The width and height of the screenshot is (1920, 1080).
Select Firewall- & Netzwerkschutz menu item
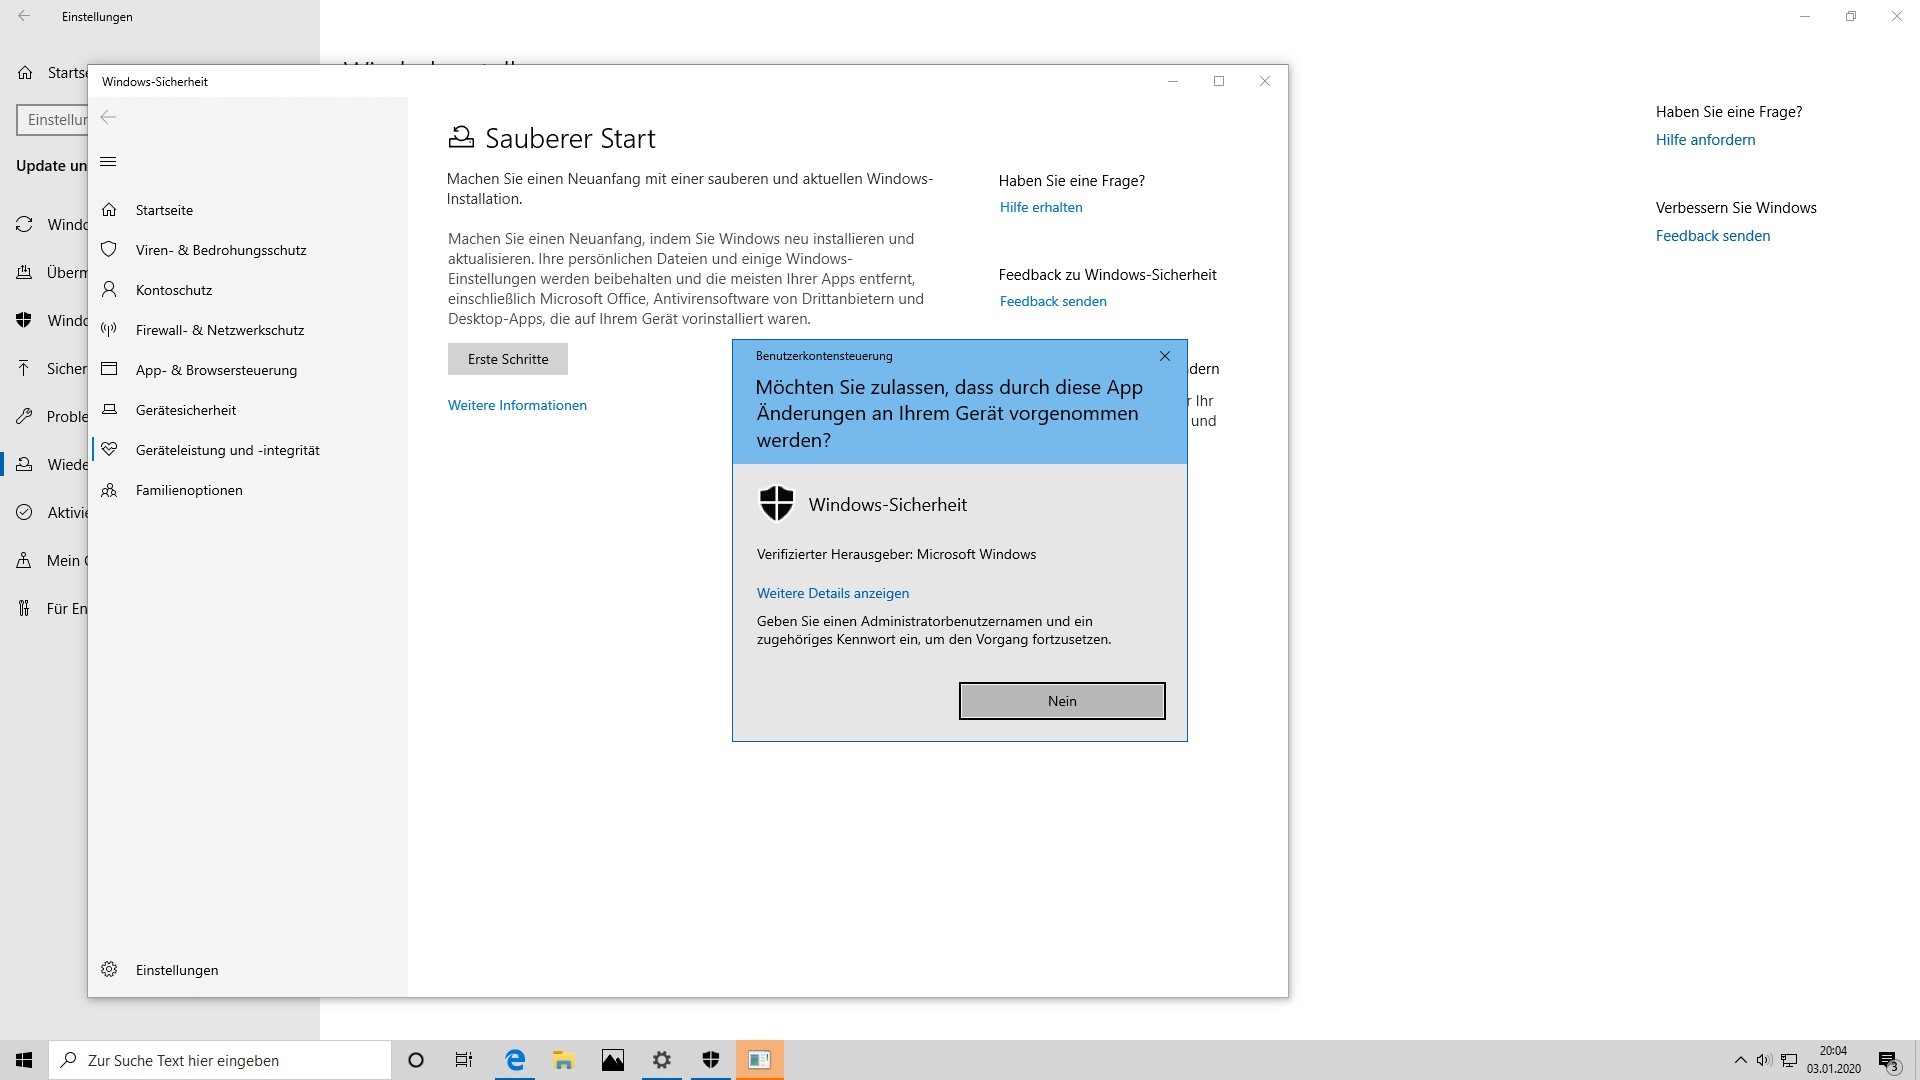248,330
